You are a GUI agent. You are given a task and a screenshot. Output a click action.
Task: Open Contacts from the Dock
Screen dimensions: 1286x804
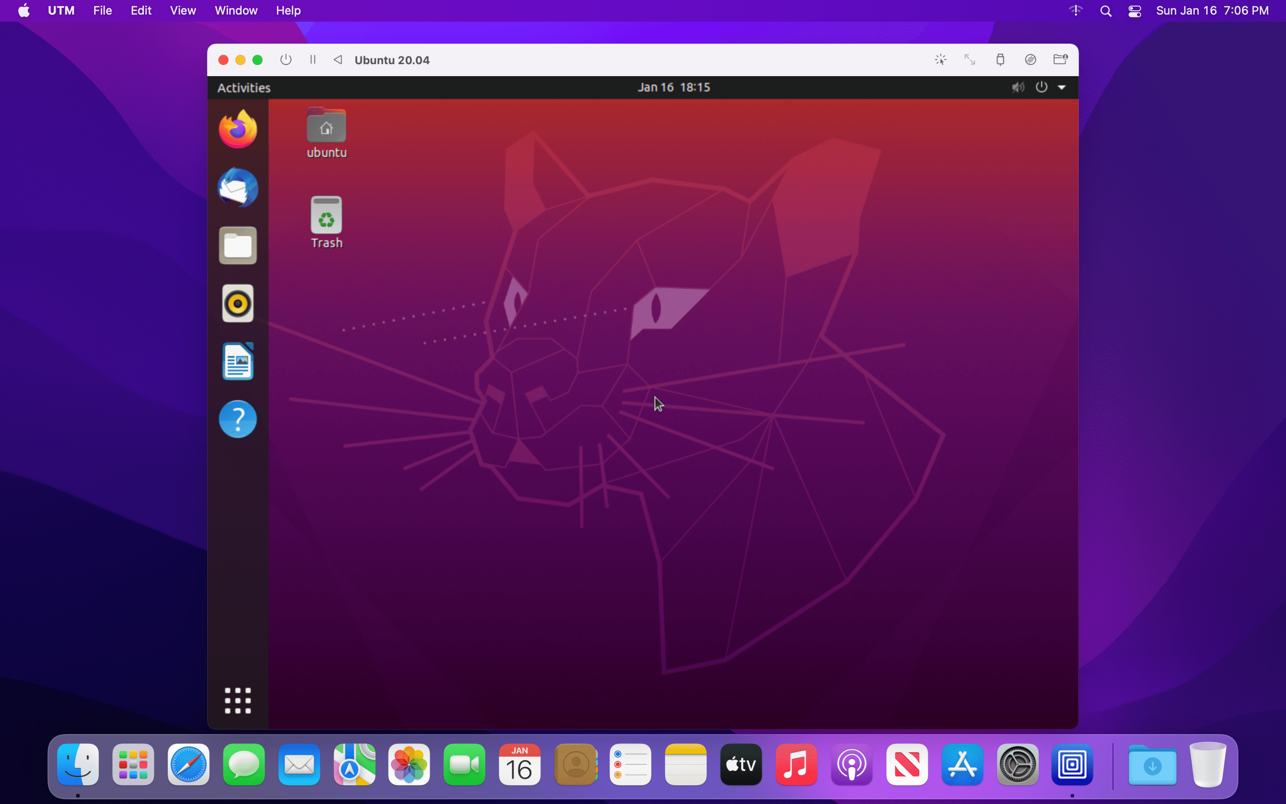[x=575, y=765]
